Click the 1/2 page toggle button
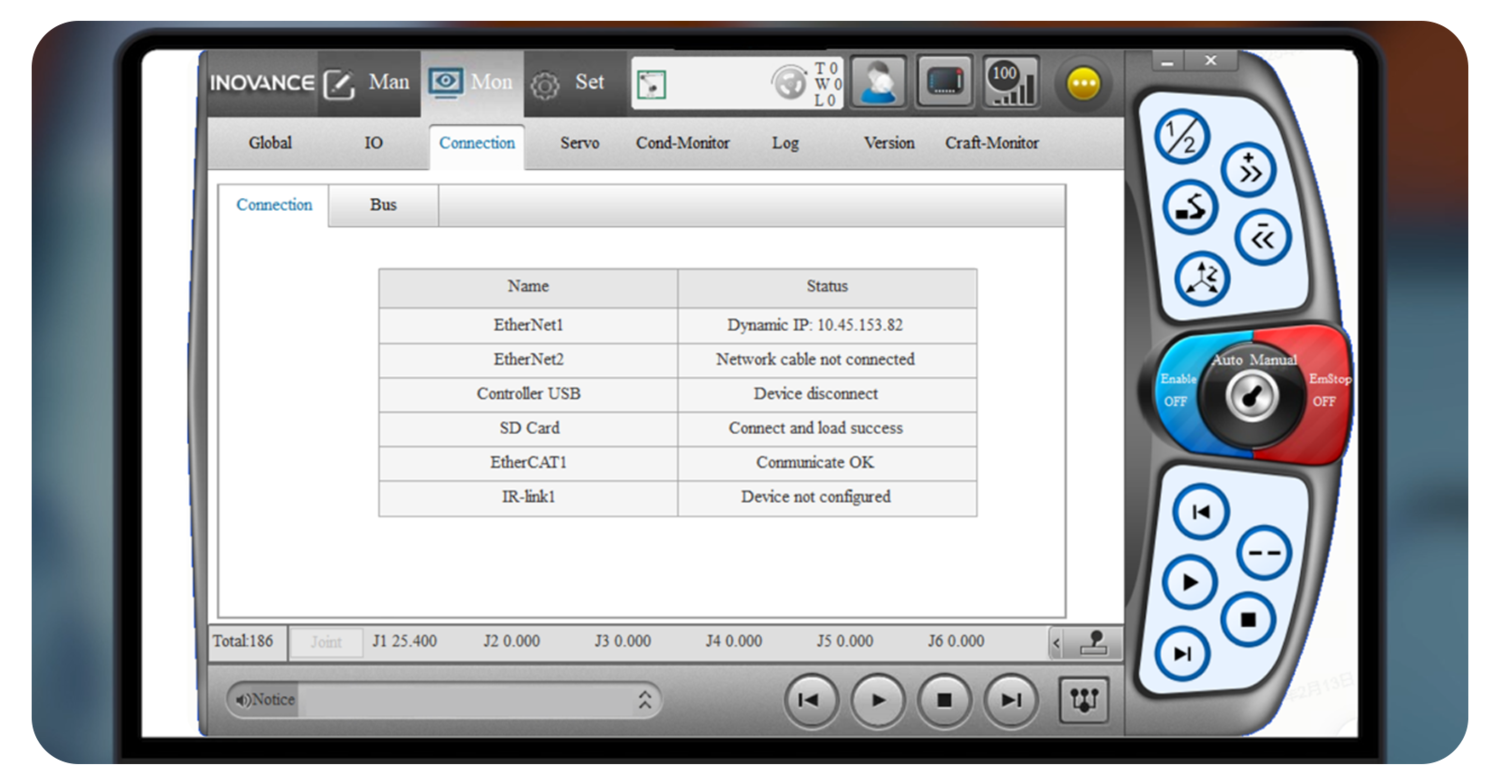Image resolution: width=1500 pixels, height=784 pixels. click(1182, 137)
